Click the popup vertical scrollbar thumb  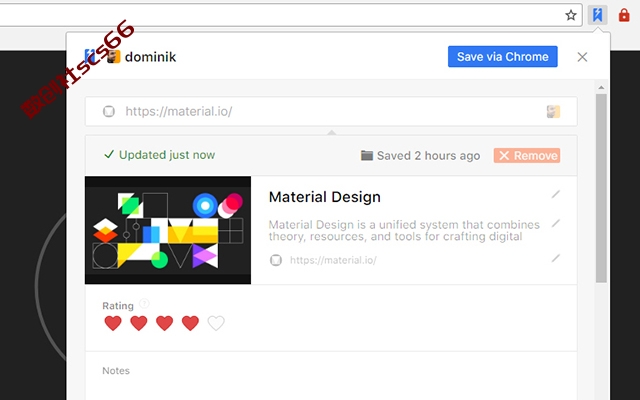coord(601,188)
